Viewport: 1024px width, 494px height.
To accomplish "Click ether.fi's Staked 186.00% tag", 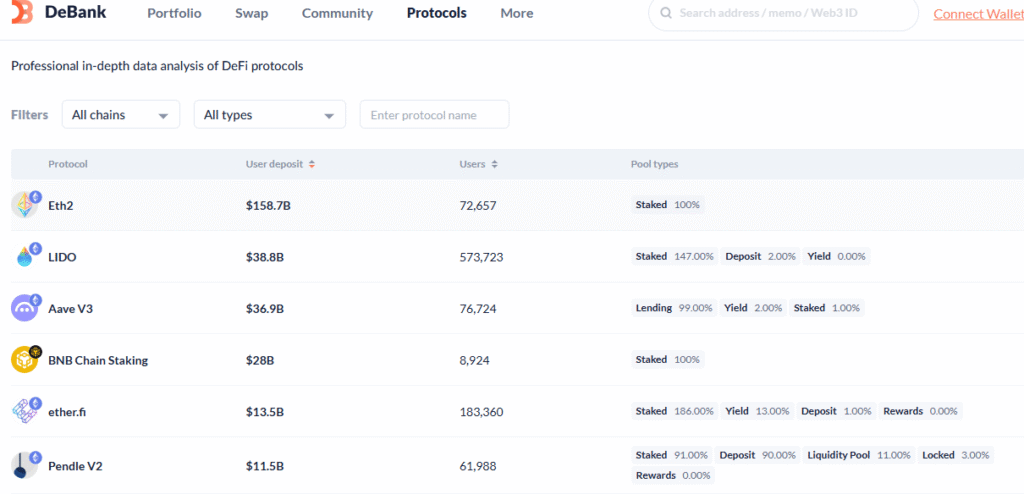I will tap(675, 411).
